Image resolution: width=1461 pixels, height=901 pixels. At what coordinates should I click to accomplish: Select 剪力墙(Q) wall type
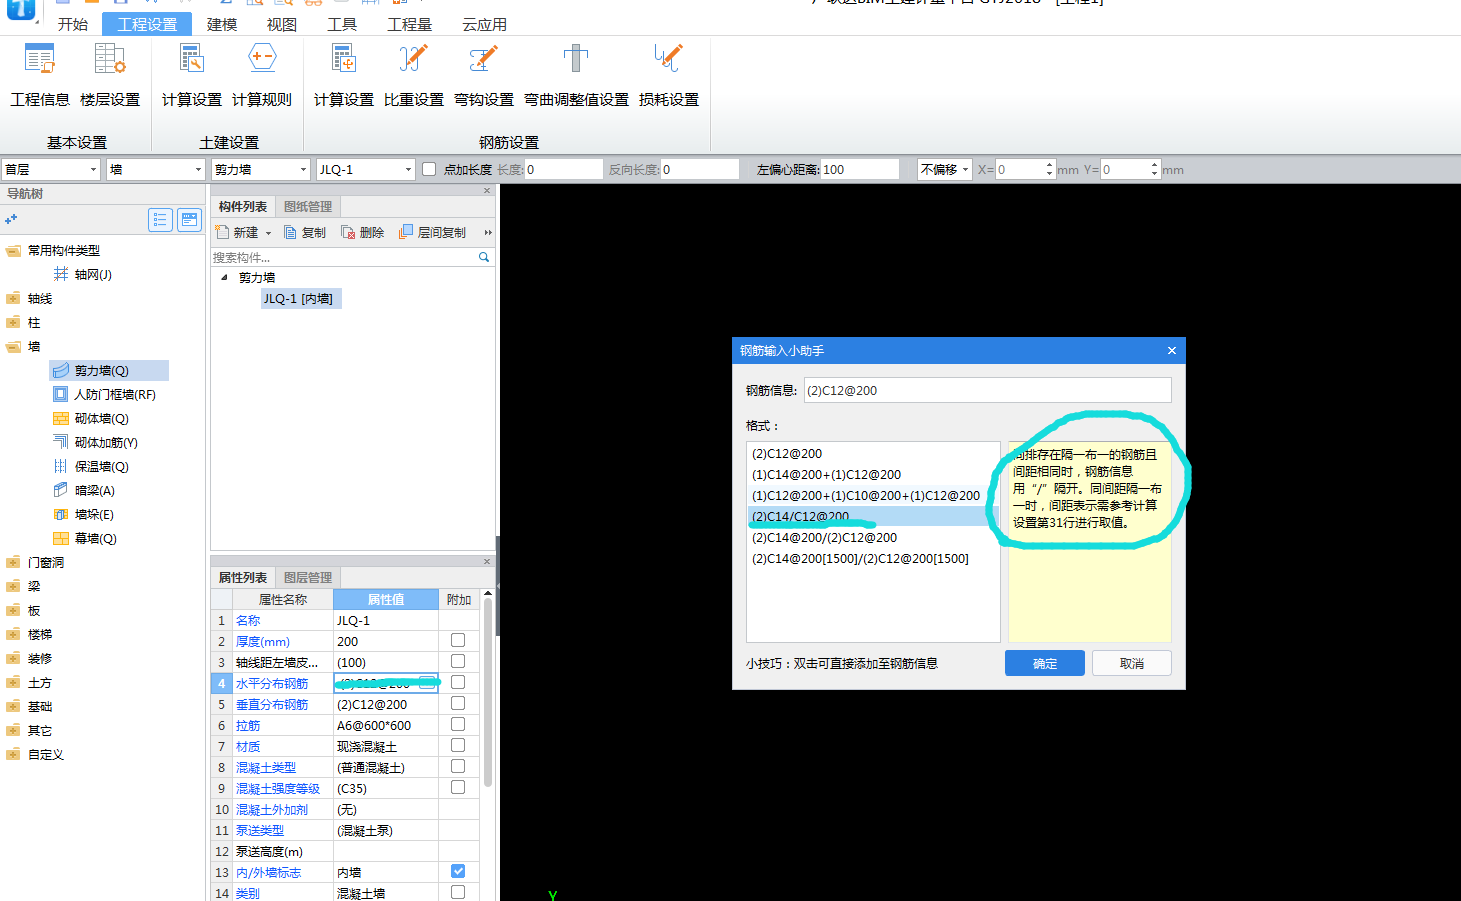(x=108, y=370)
